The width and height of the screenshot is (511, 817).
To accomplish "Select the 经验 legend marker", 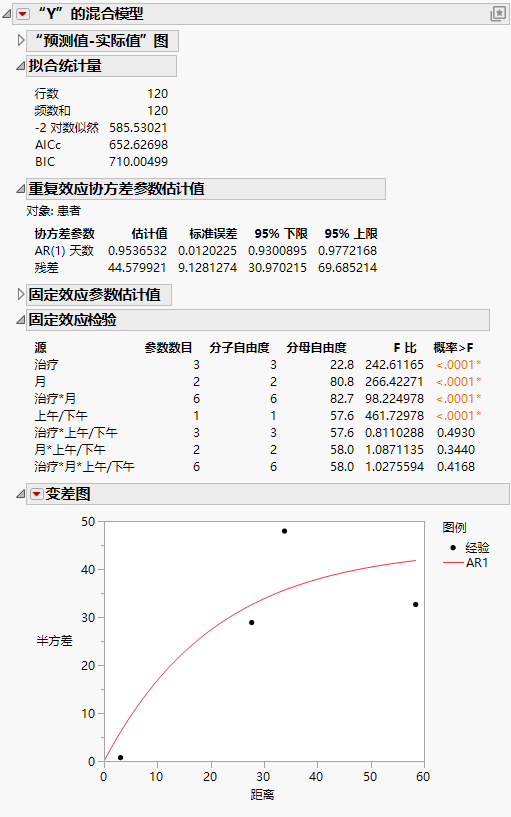I will point(453,548).
